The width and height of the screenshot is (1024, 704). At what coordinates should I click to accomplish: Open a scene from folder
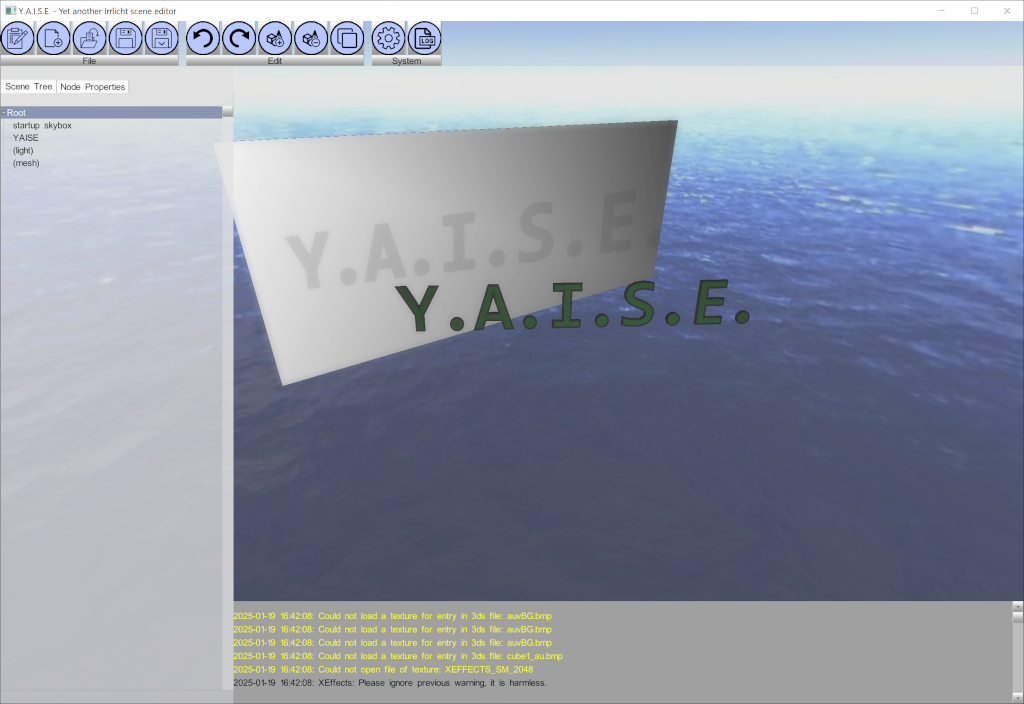pos(90,39)
